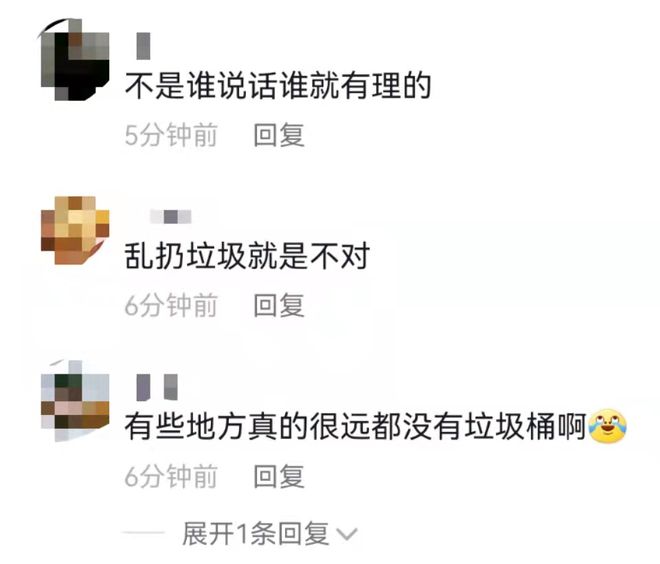Open the first commenter's blurred username
The image size is (660, 564).
pos(143,46)
